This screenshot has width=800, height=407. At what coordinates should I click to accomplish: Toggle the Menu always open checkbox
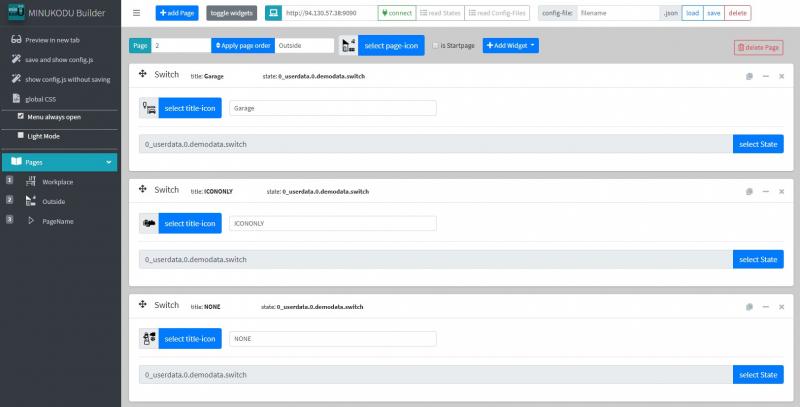pyautogui.click(x=21, y=115)
